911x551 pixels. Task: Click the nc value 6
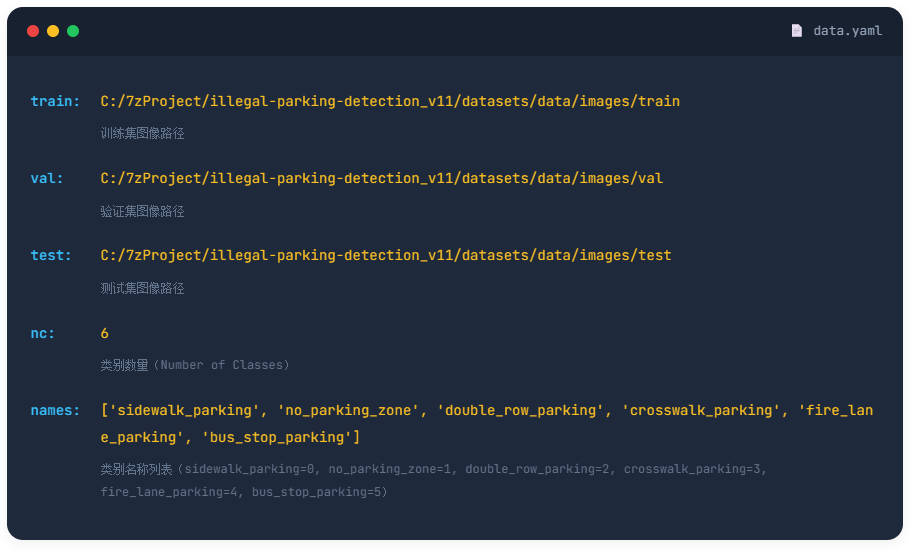click(105, 333)
